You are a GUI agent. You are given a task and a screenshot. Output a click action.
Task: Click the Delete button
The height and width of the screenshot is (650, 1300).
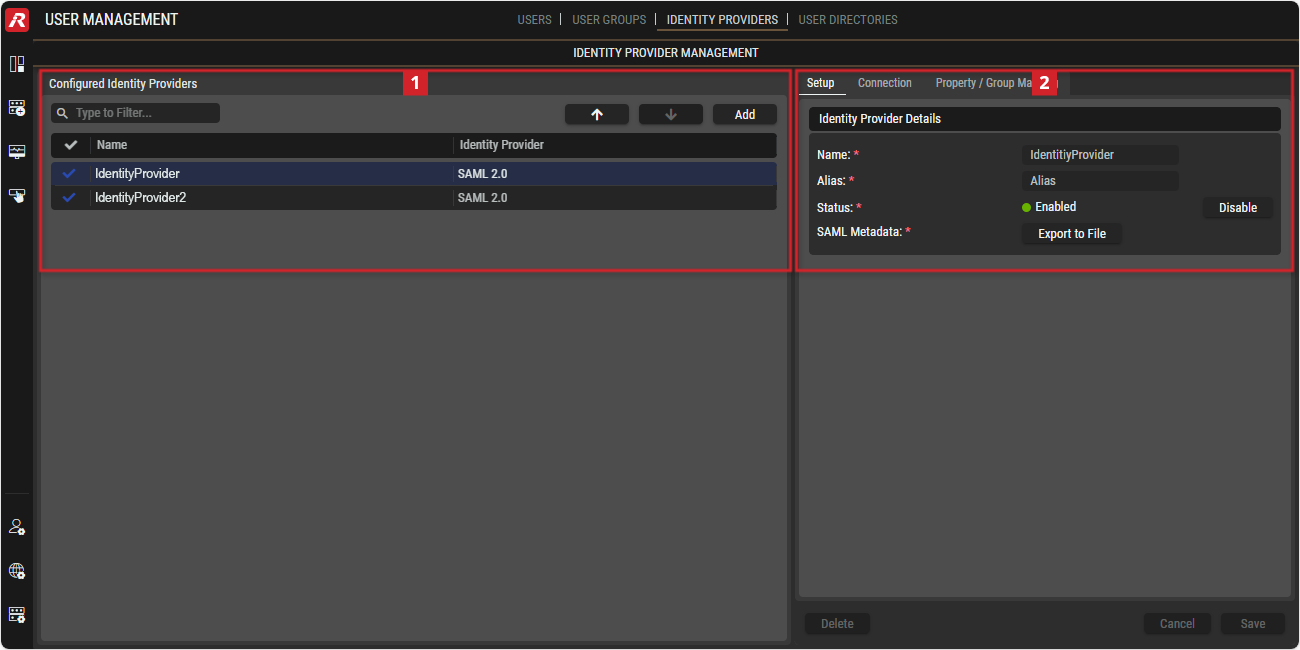837,624
